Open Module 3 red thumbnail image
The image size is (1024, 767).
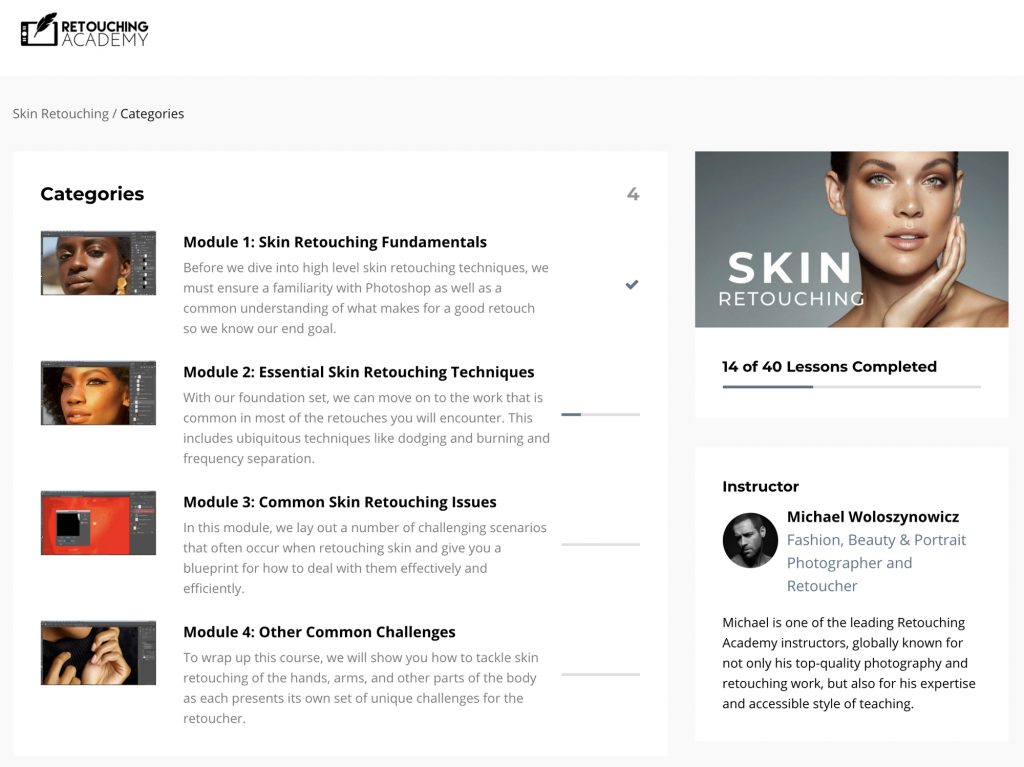98,523
